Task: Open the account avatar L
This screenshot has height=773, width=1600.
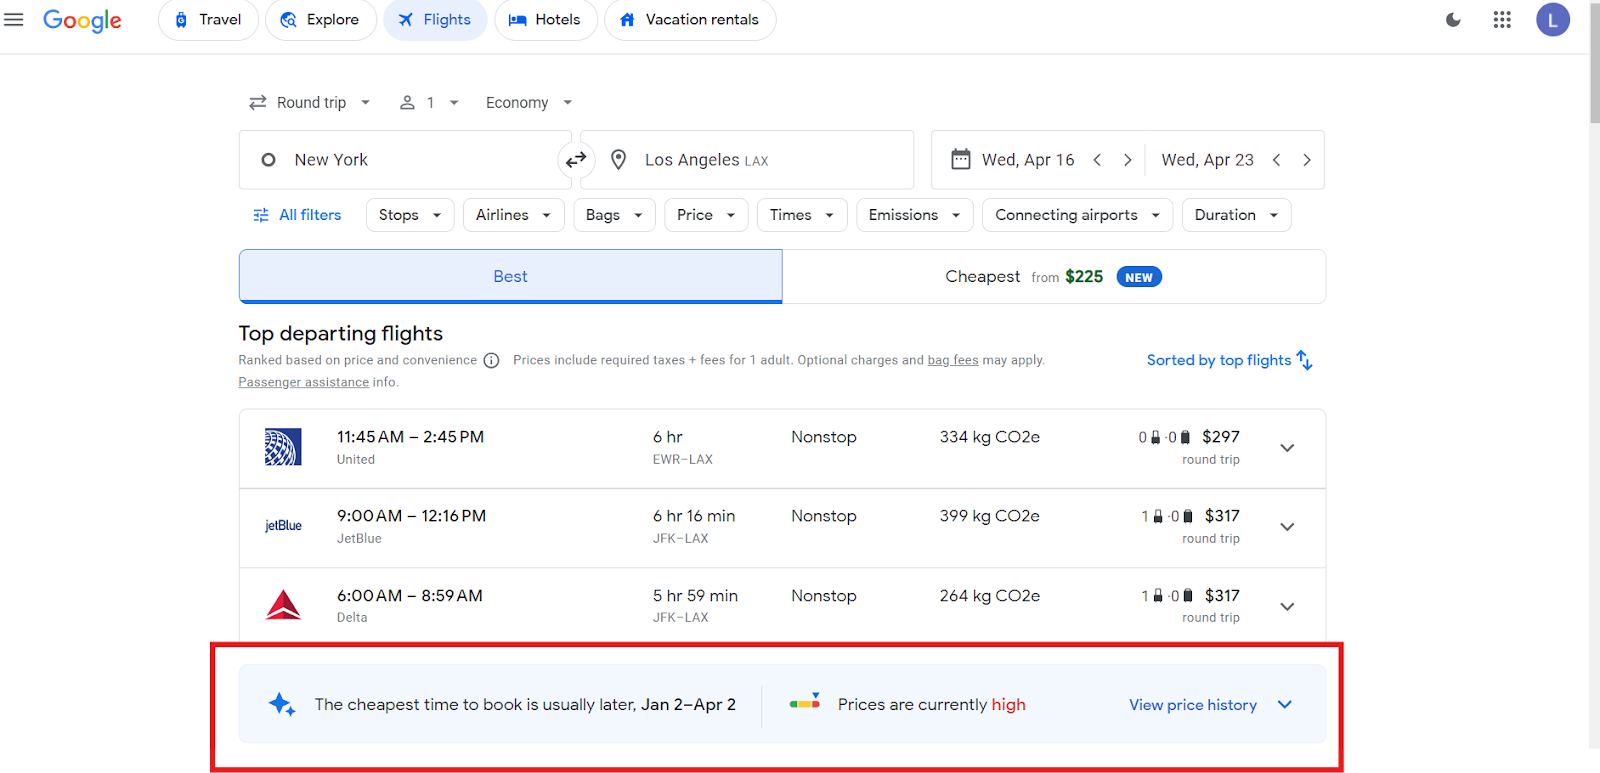Action: point(1553,20)
